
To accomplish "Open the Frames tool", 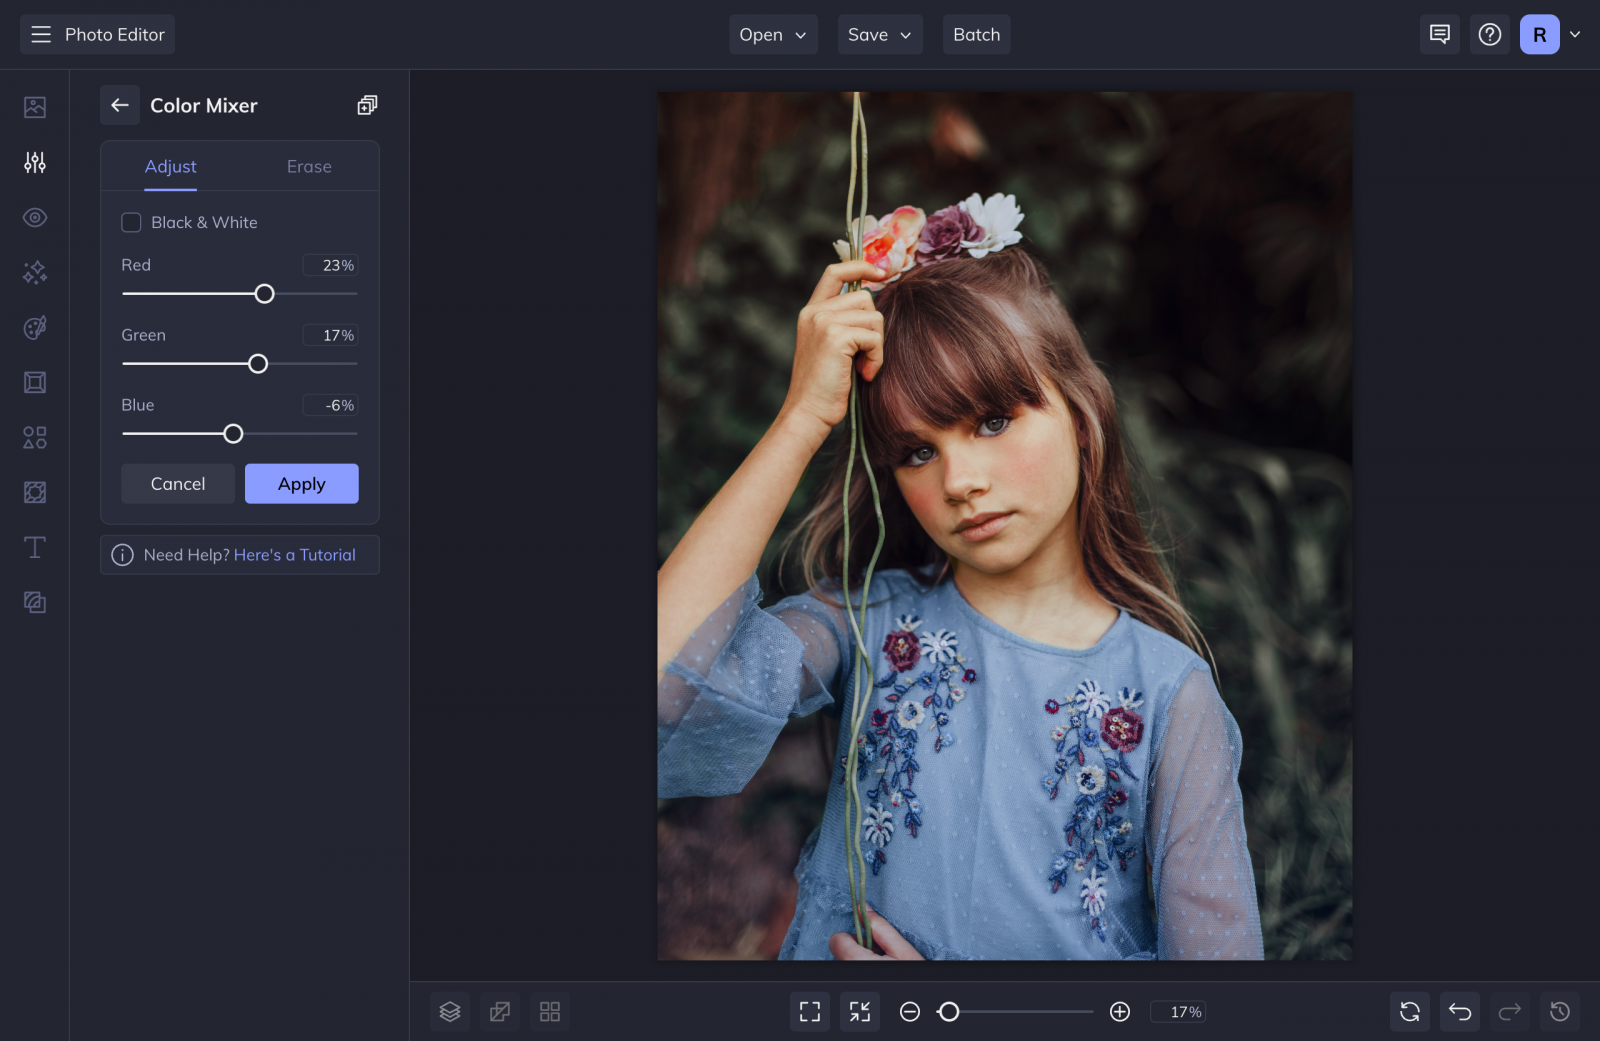I will pyautogui.click(x=34, y=382).
